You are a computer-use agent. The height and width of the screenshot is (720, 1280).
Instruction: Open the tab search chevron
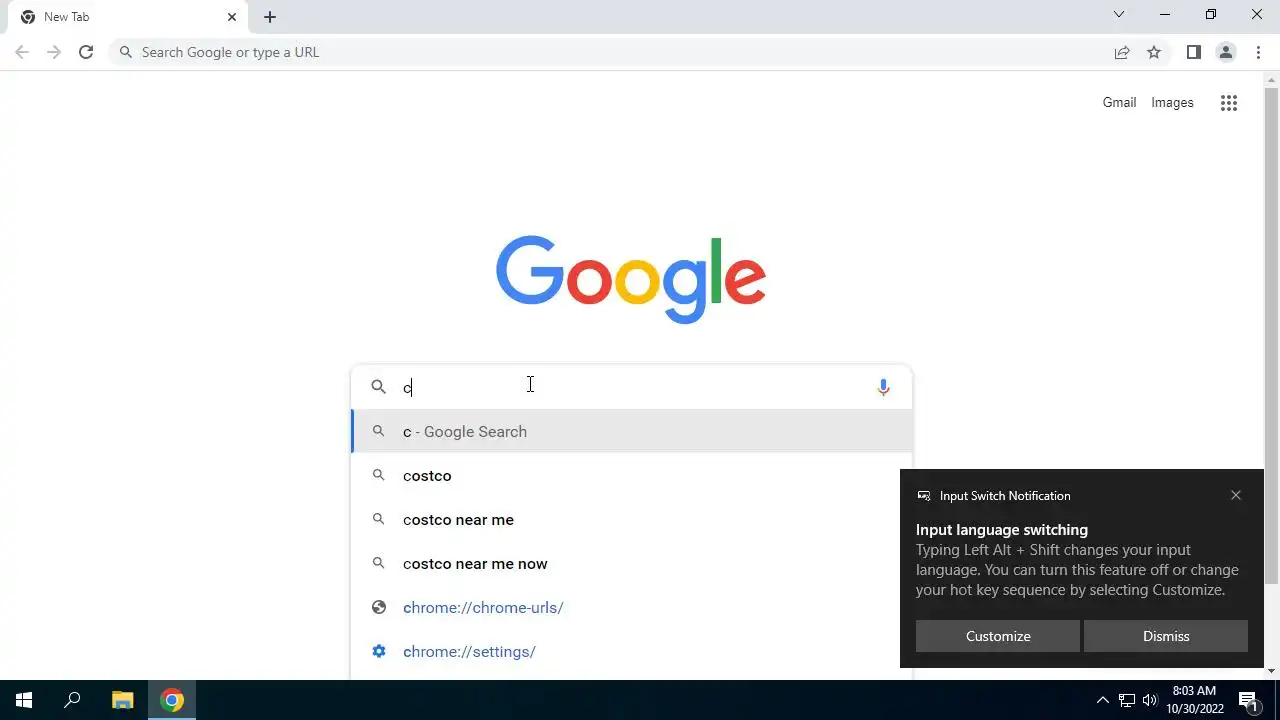pos(1119,14)
